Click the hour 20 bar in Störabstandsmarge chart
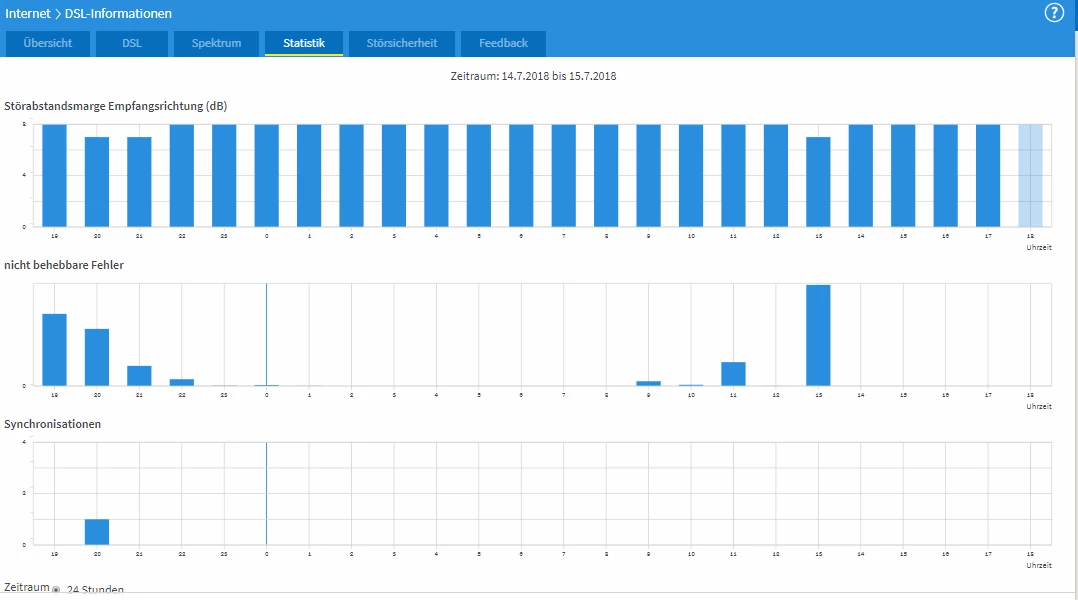1078x600 pixels. 97,181
